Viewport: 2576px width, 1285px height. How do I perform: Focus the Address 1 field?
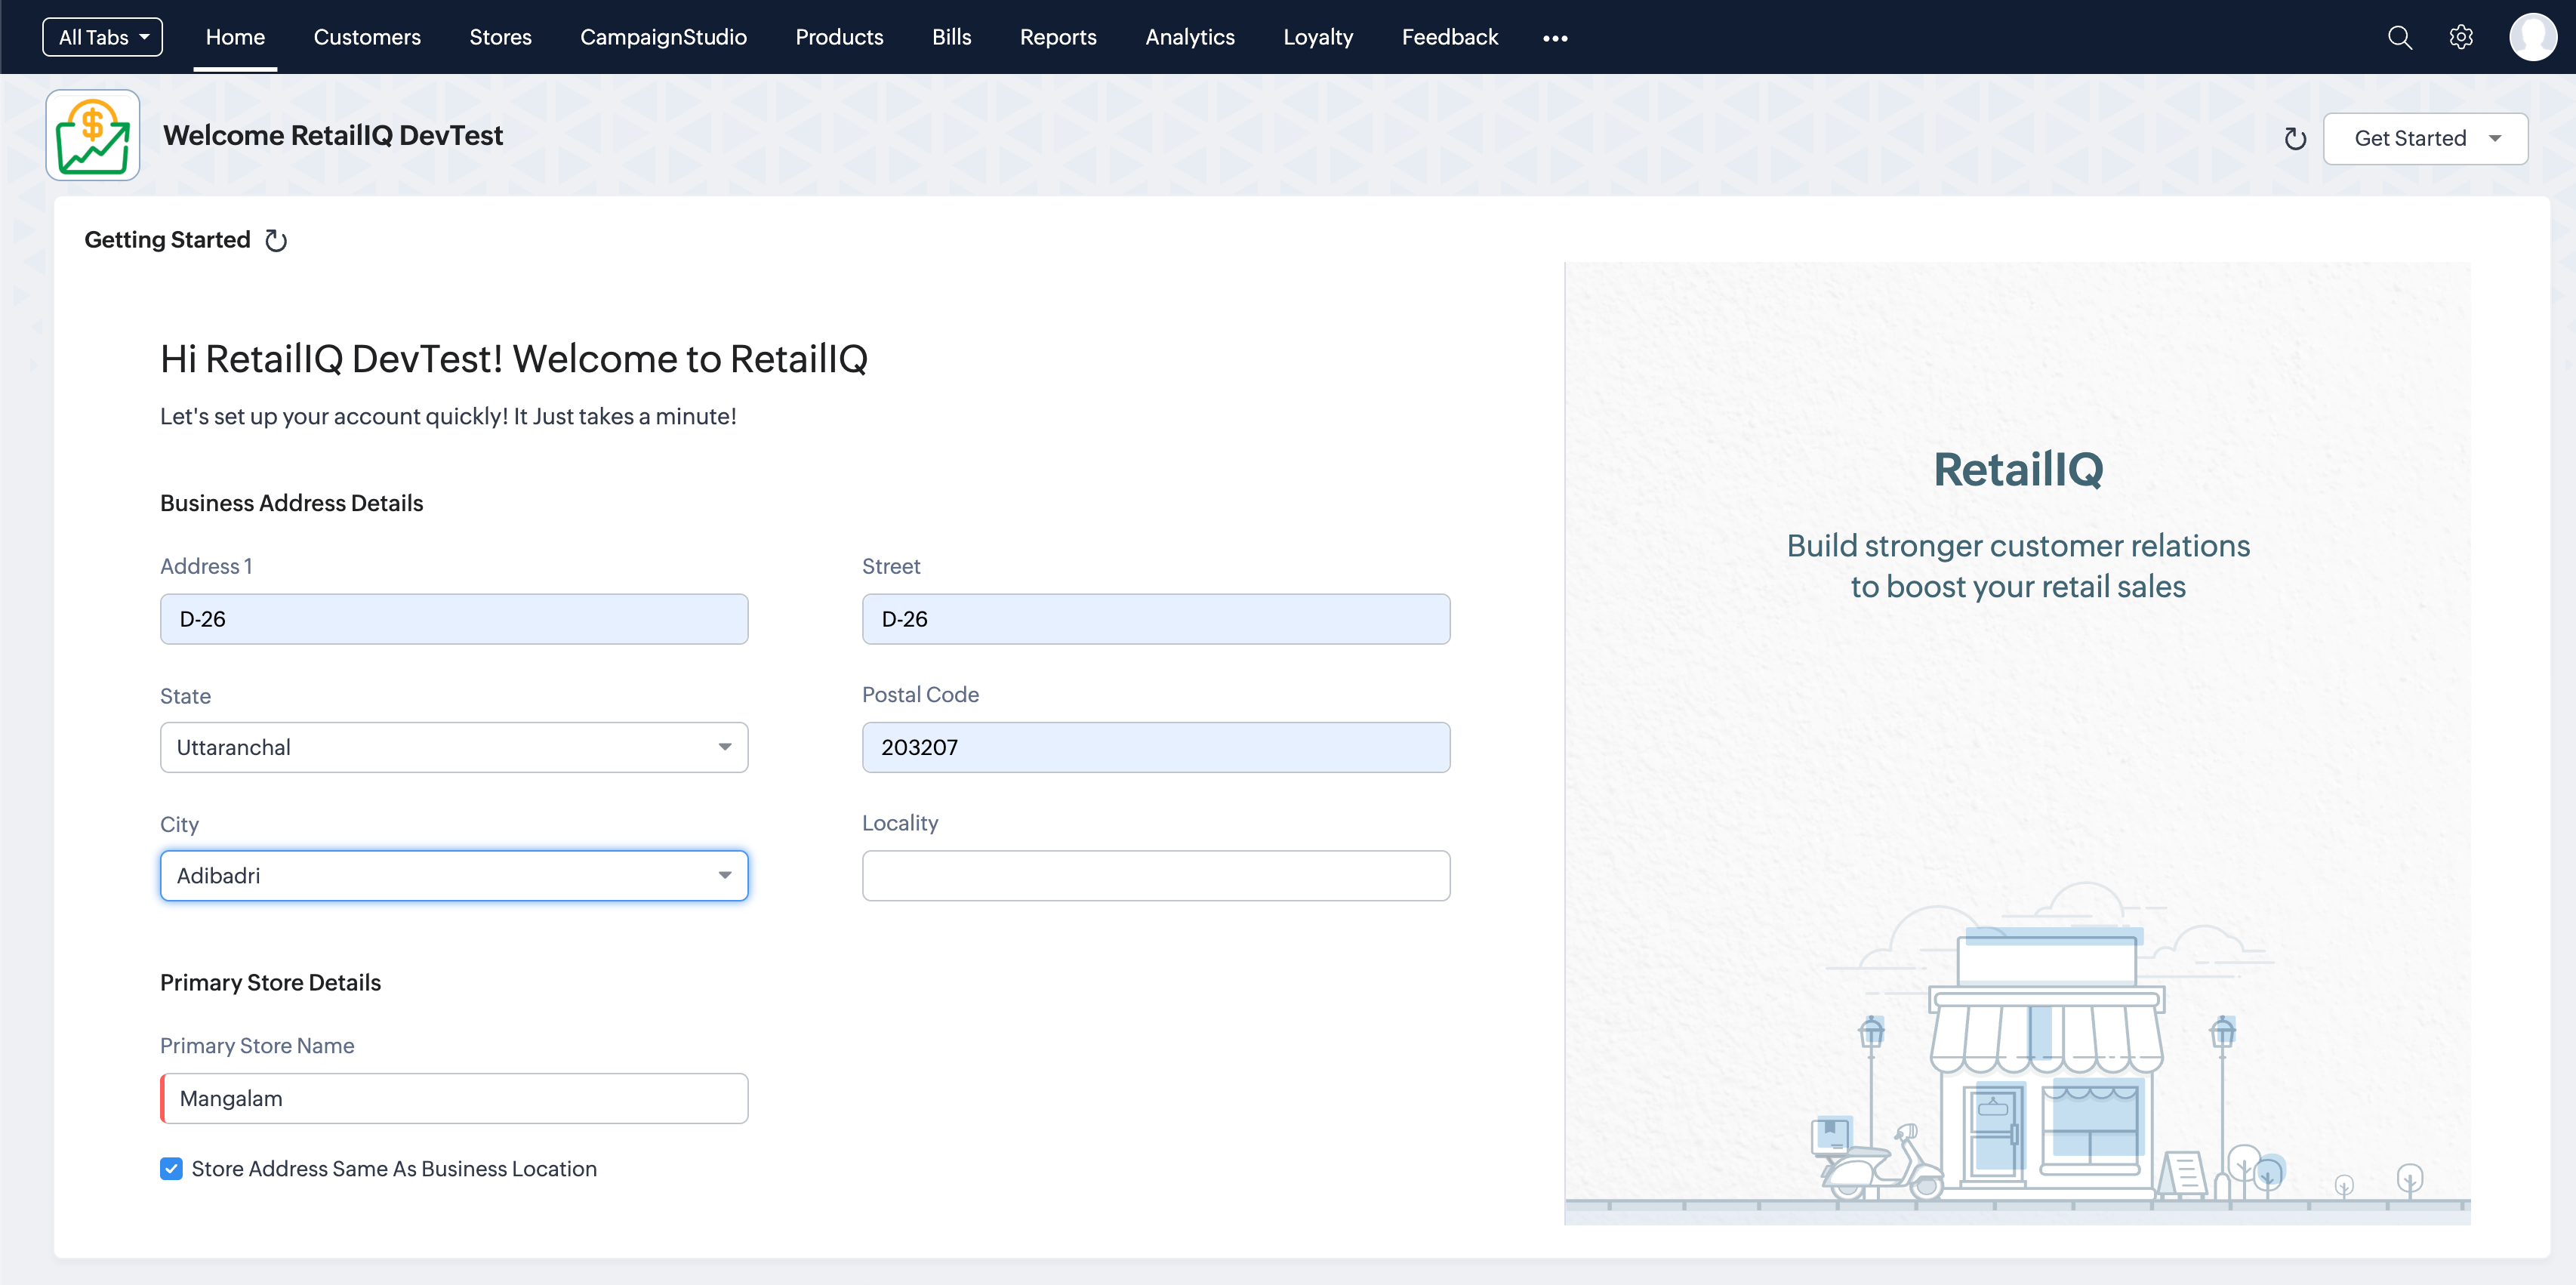454,619
